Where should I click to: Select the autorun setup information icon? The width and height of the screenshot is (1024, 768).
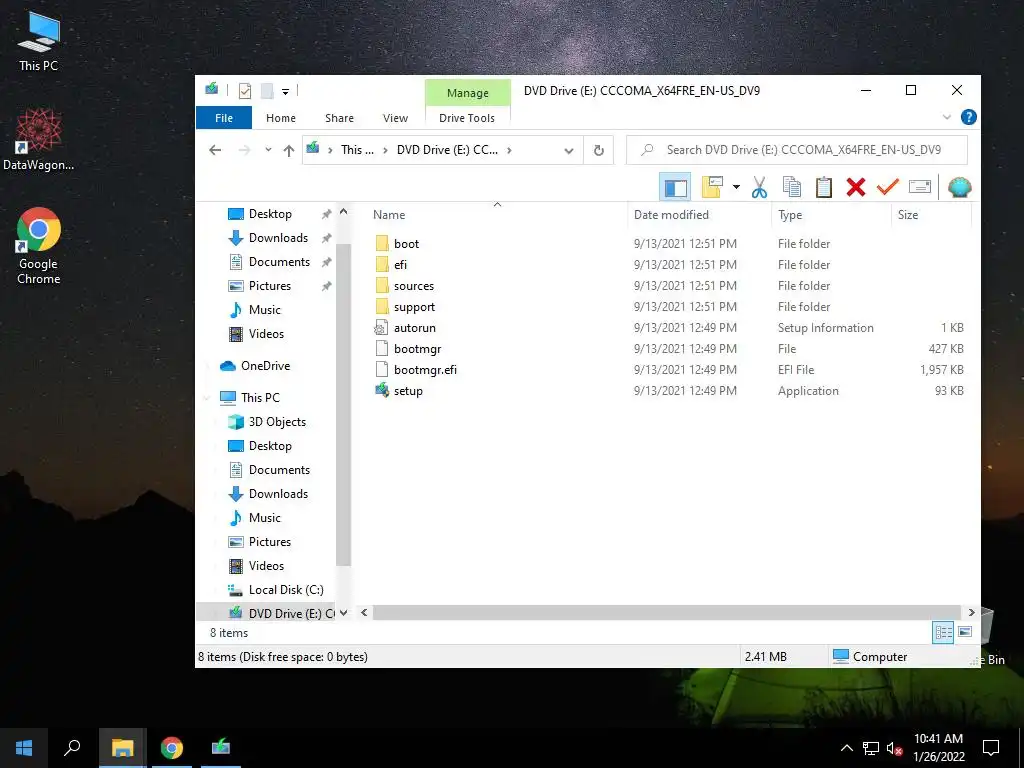[x=382, y=328]
